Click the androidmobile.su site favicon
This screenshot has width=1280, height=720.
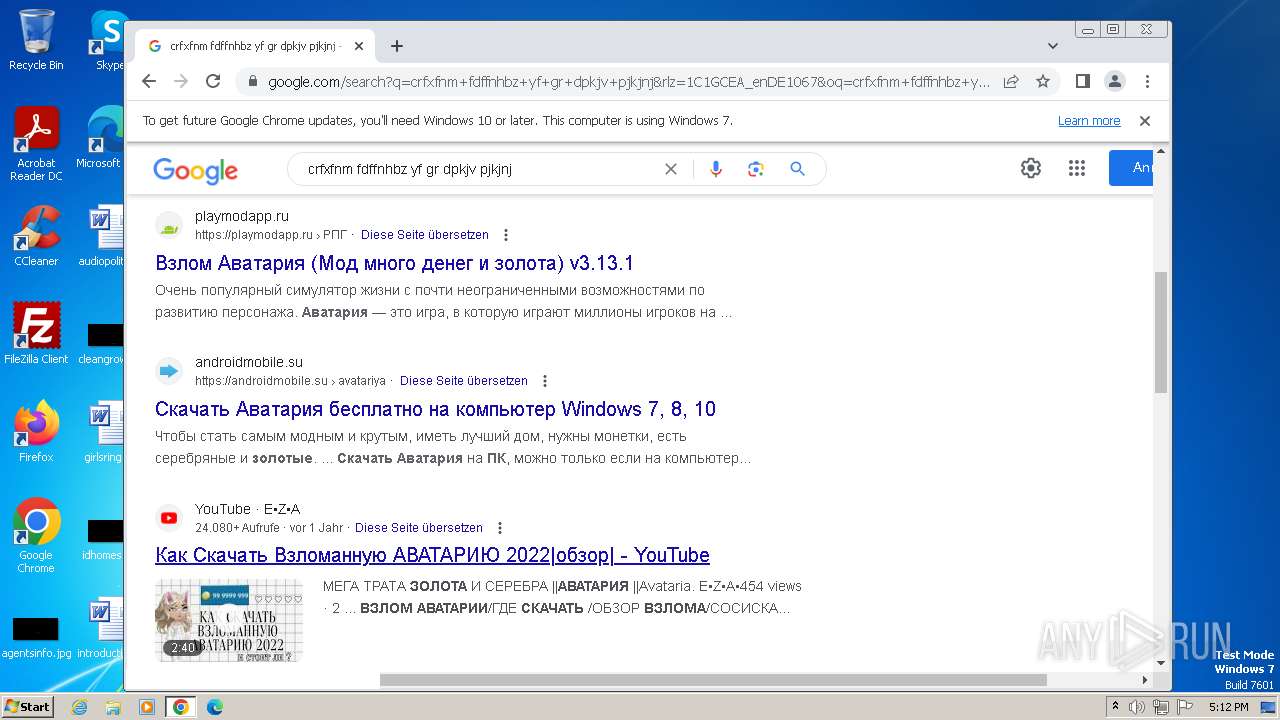click(x=169, y=371)
